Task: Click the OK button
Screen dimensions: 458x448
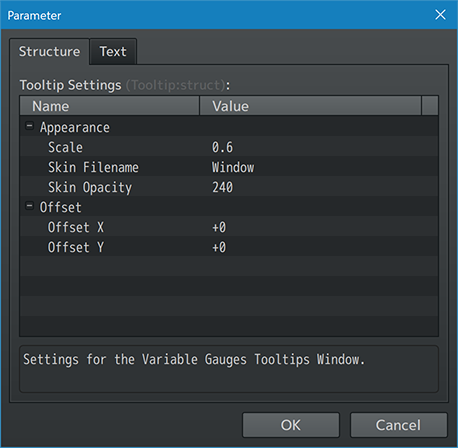Action: [x=291, y=425]
